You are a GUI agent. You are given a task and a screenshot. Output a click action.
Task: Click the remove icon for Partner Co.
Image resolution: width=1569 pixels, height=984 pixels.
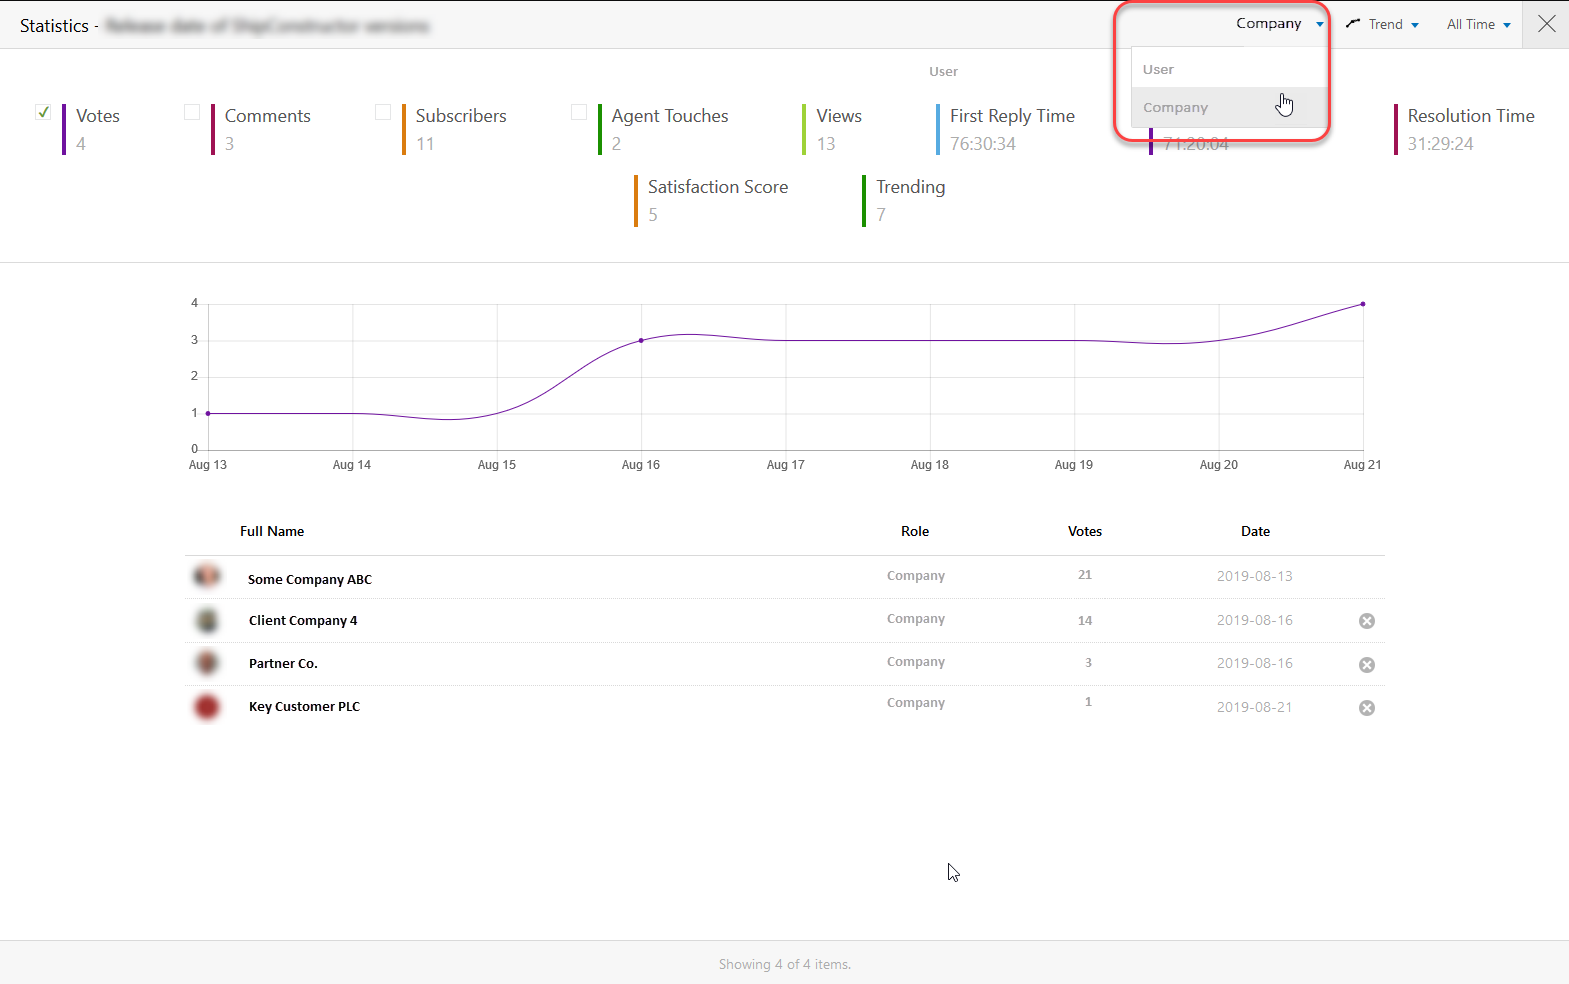pos(1366,665)
